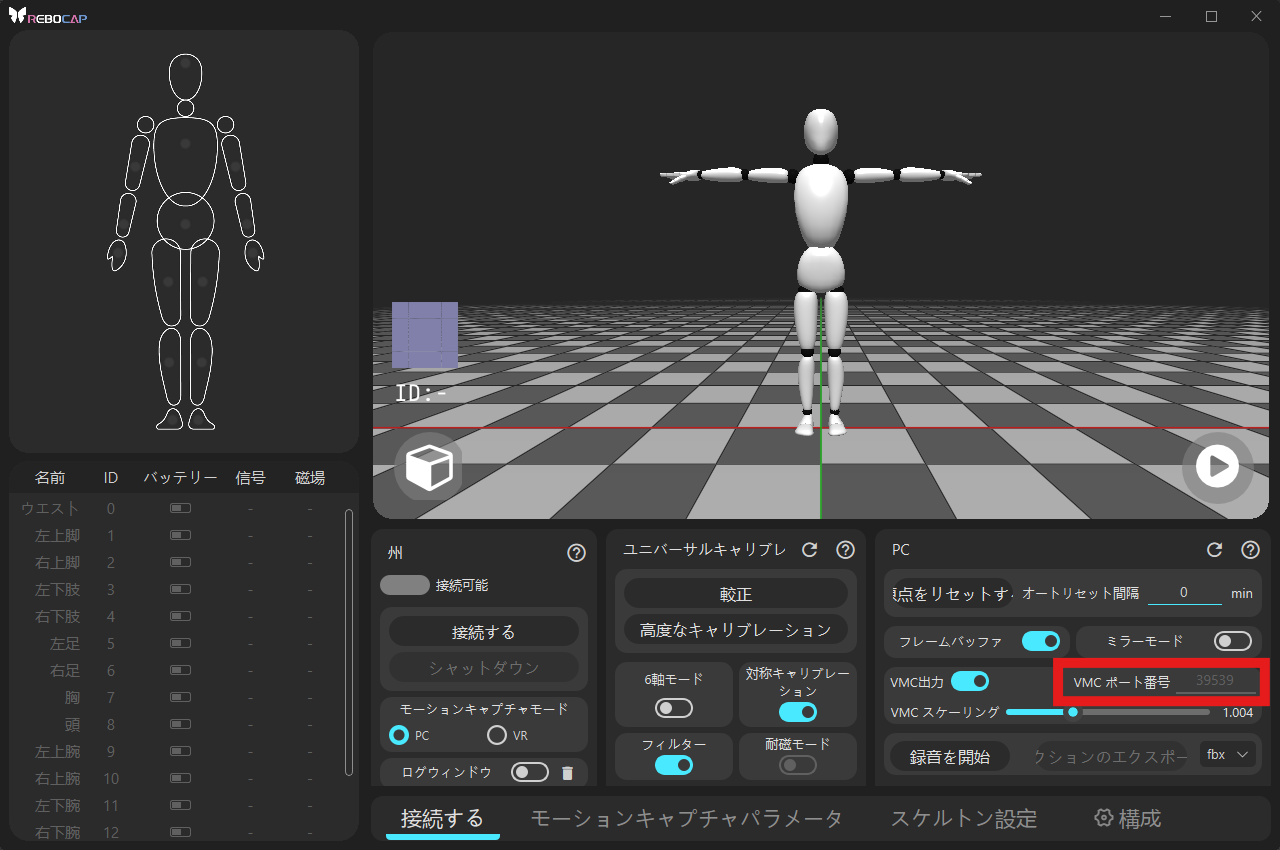Click the Rebocap logo

point(48,16)
